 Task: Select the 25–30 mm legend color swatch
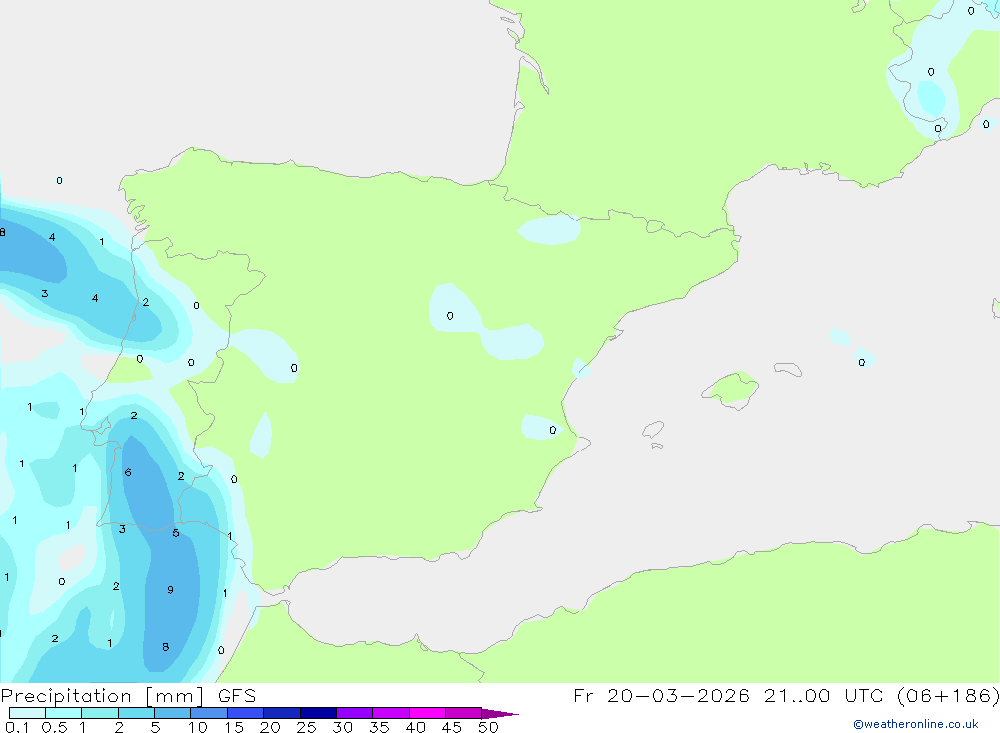tap(318, 713)
